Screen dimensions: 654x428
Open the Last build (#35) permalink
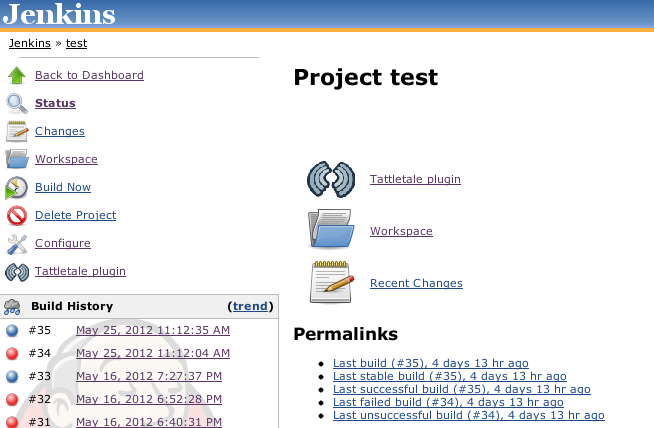coord(431,363)
